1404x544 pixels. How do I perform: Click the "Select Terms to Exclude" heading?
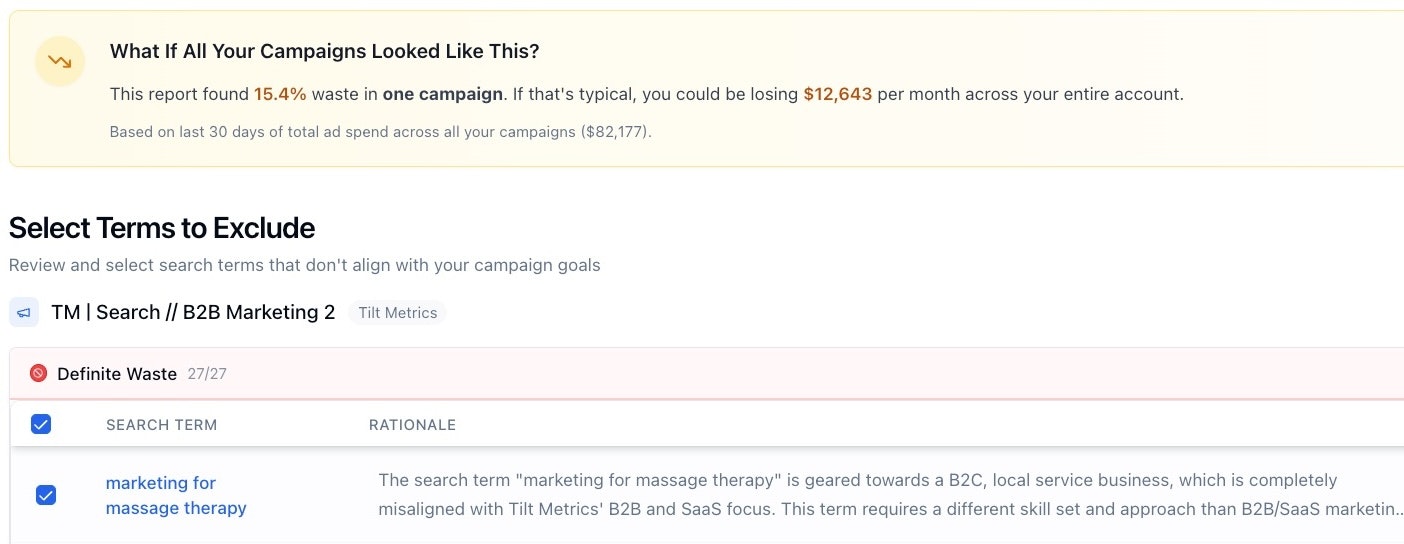(x=162, y=228)
